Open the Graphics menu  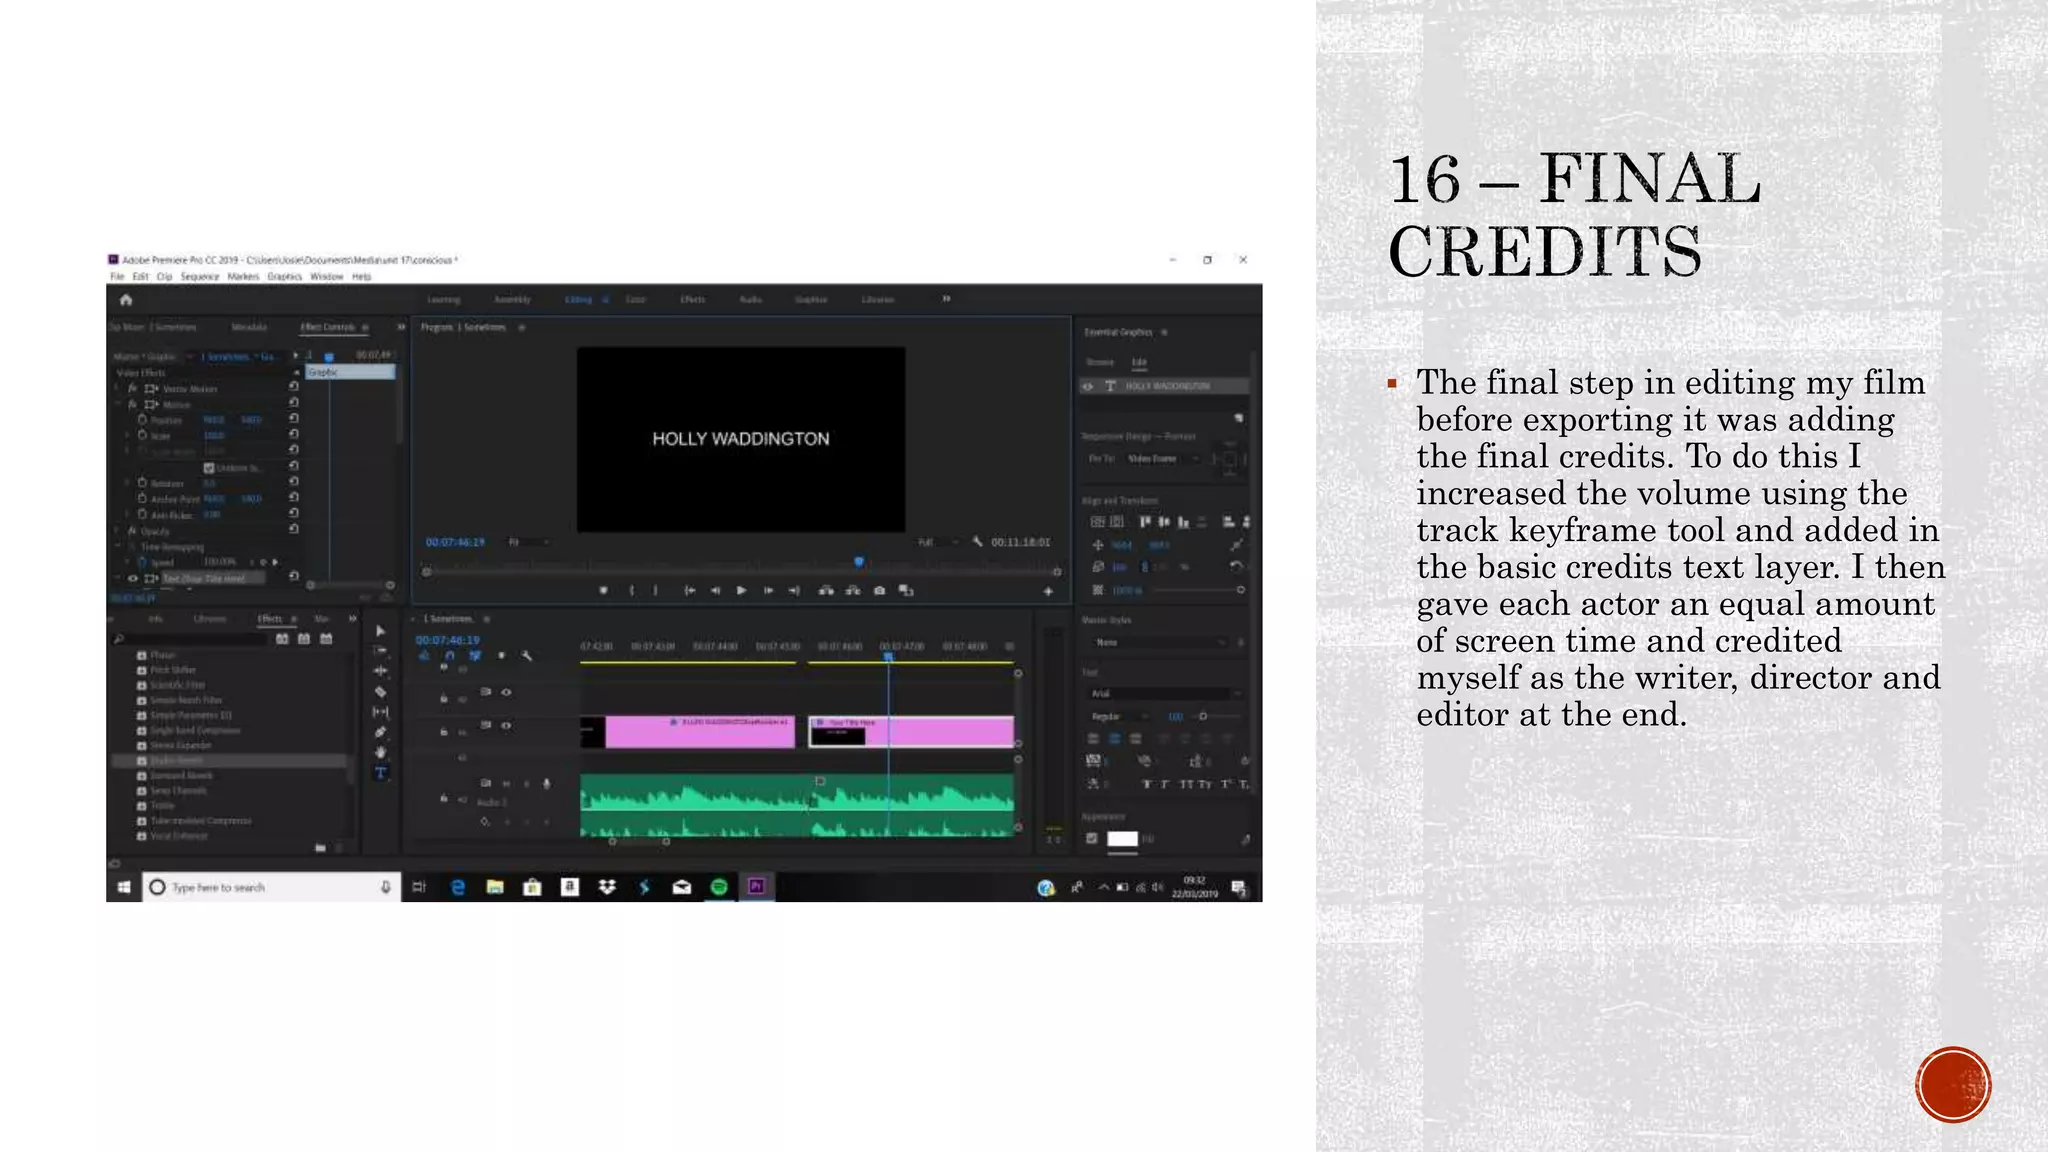click(x=284, y=277)
